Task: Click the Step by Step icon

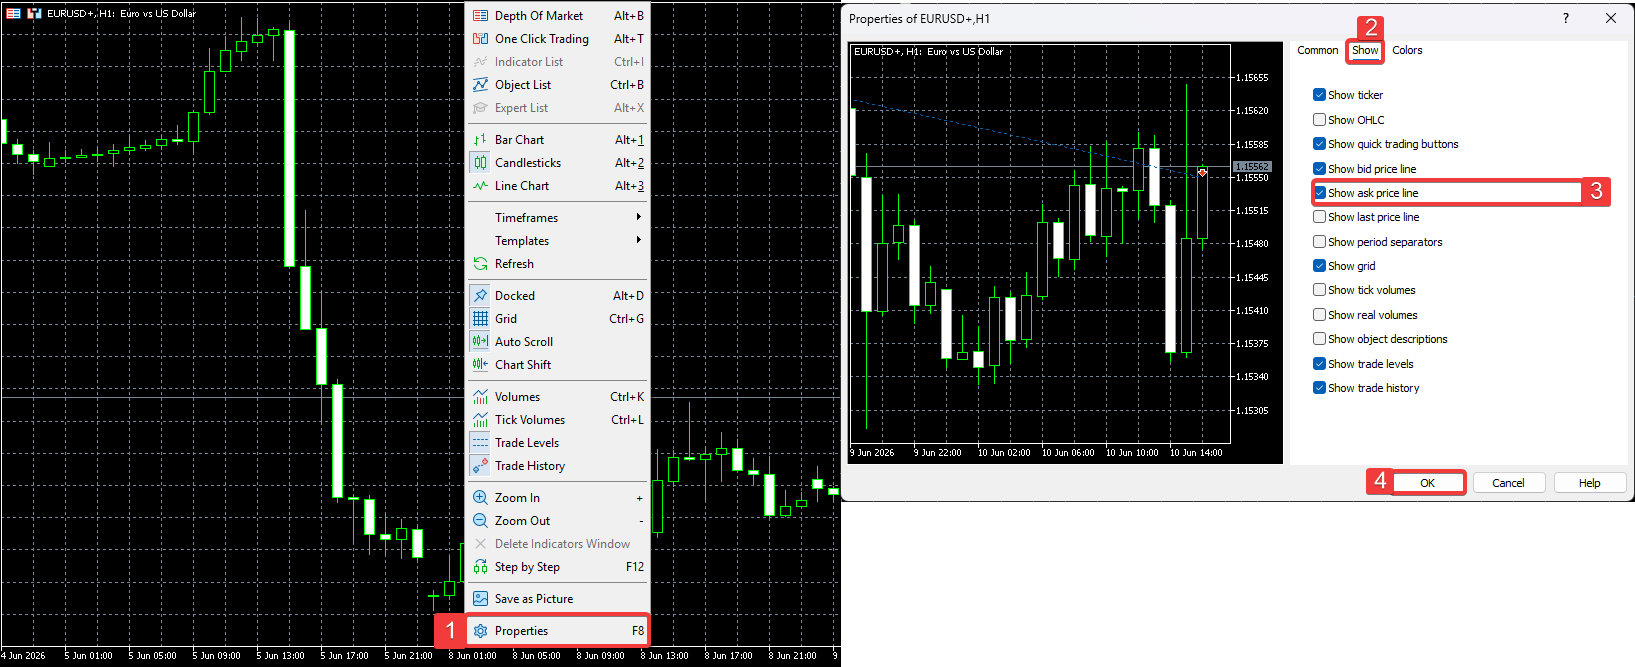Action: 480,567
